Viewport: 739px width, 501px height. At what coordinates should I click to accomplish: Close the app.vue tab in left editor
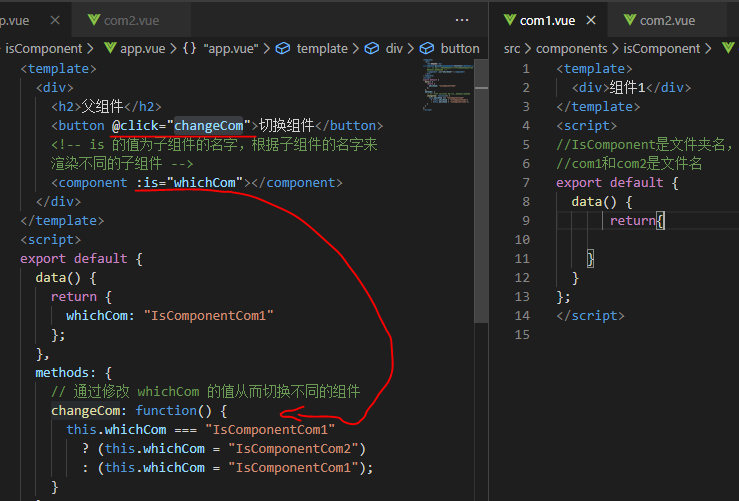point(55,20)
